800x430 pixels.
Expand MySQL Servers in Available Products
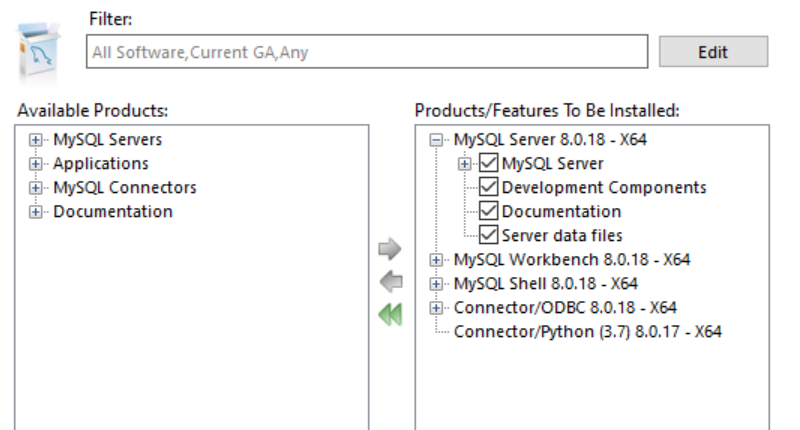pyautogui.click(x=35, y=140)
